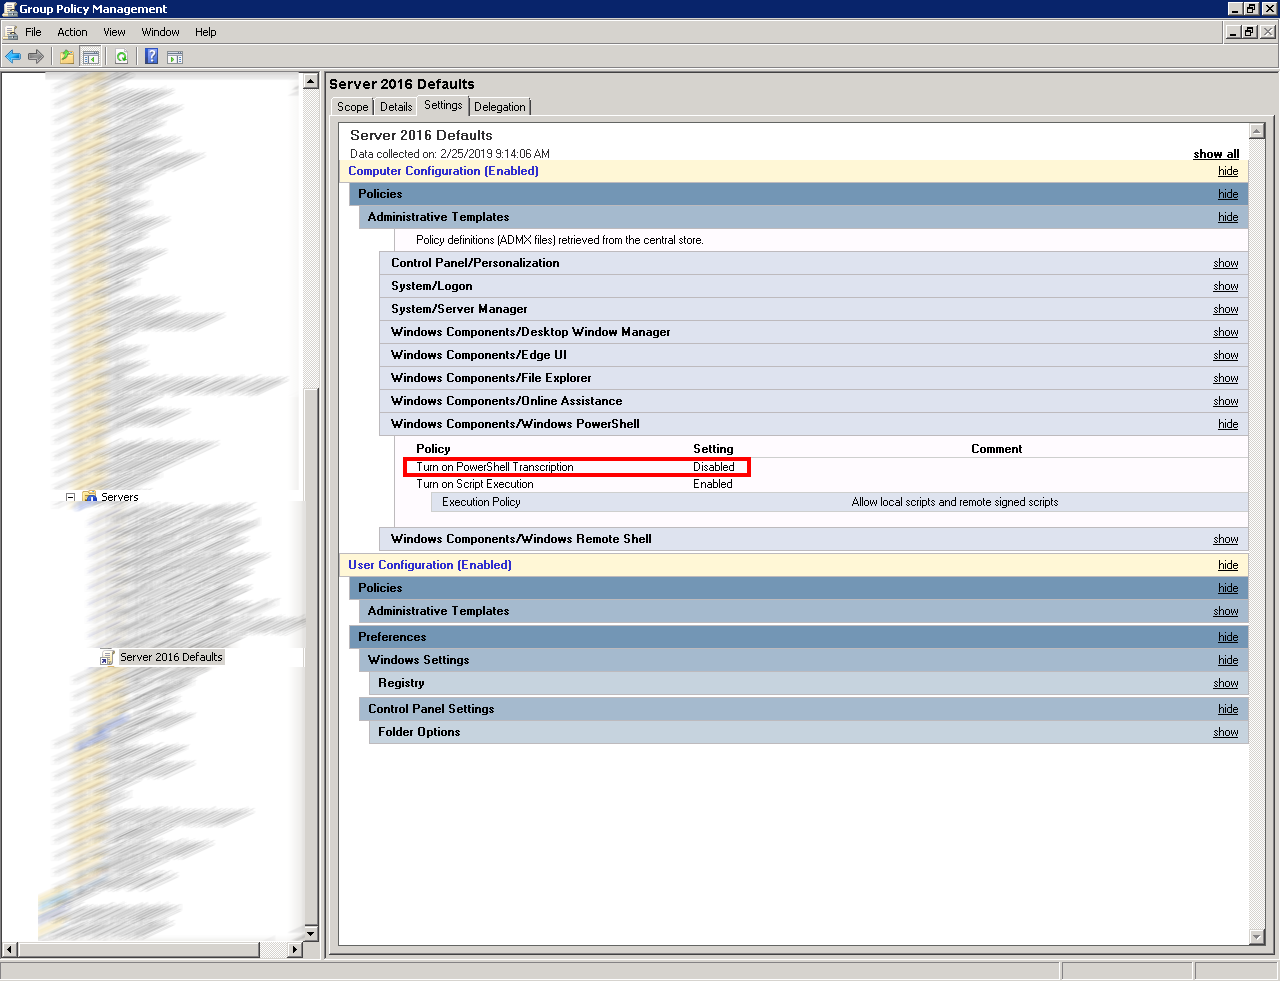This screenshot has height=981, width=1280.
Task: Click the 'Turn on Script Execution' policy text
Action: [x=475, y=484]
